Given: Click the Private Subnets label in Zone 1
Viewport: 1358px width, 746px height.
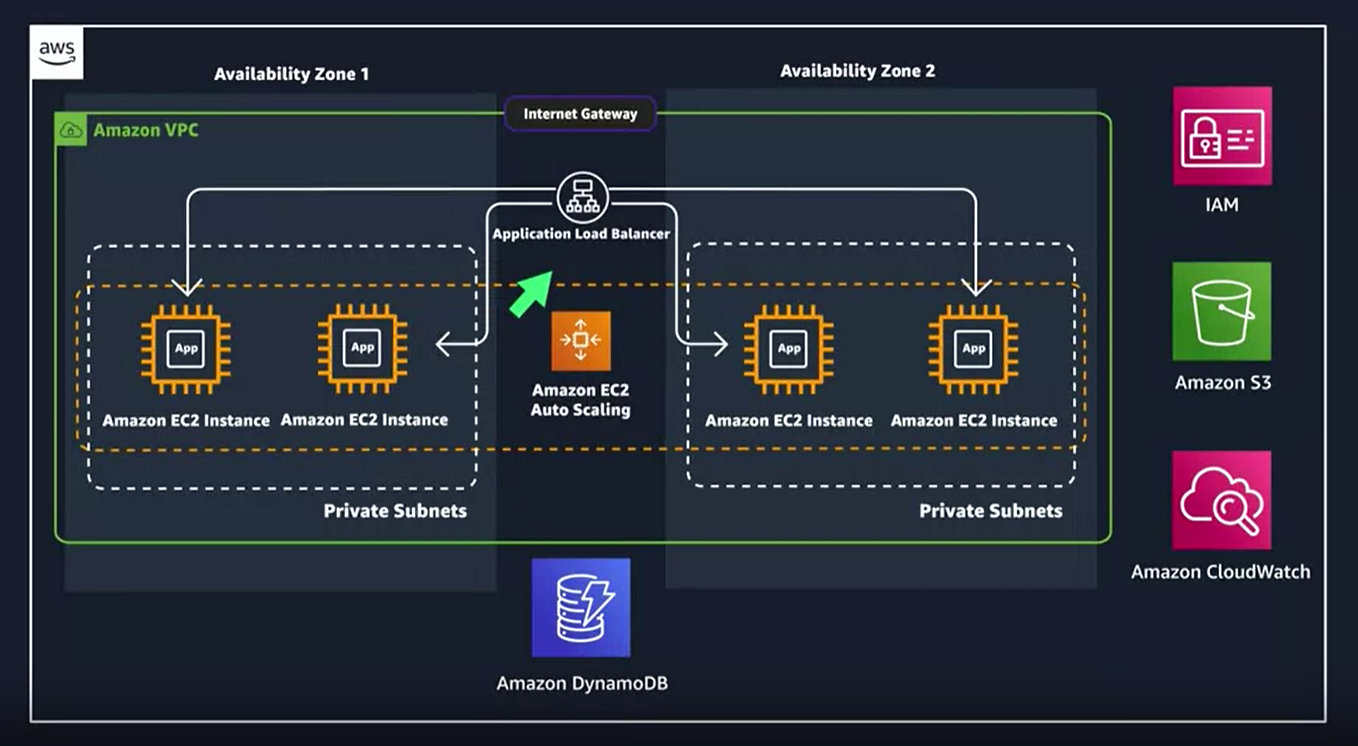Looking at the screenshot, I should [x=394, y=510].
